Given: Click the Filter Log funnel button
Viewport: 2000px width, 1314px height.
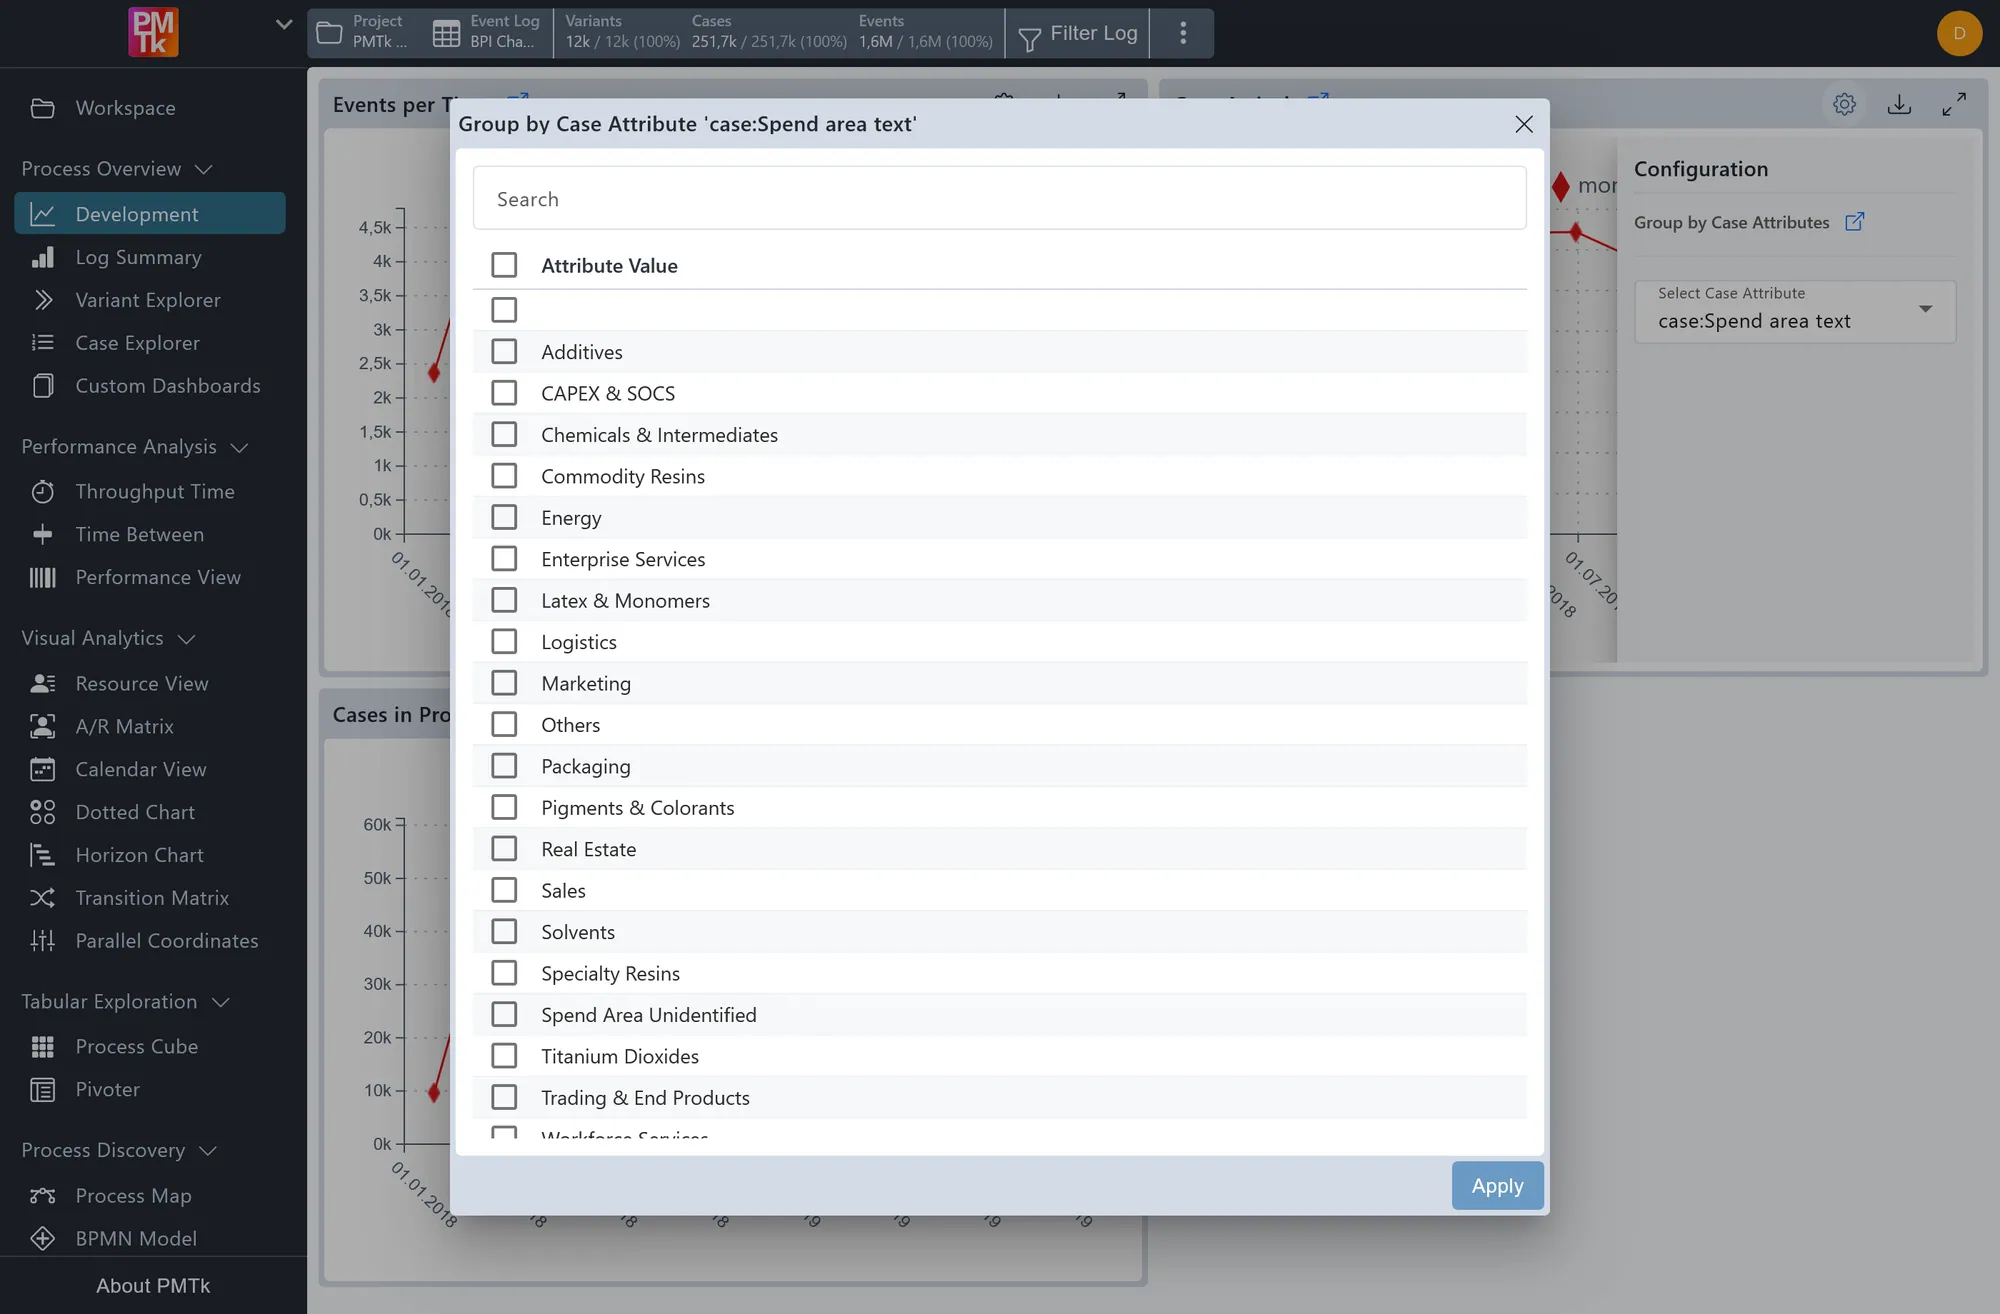Looking at the screenshot, I should click(1078, 34).
